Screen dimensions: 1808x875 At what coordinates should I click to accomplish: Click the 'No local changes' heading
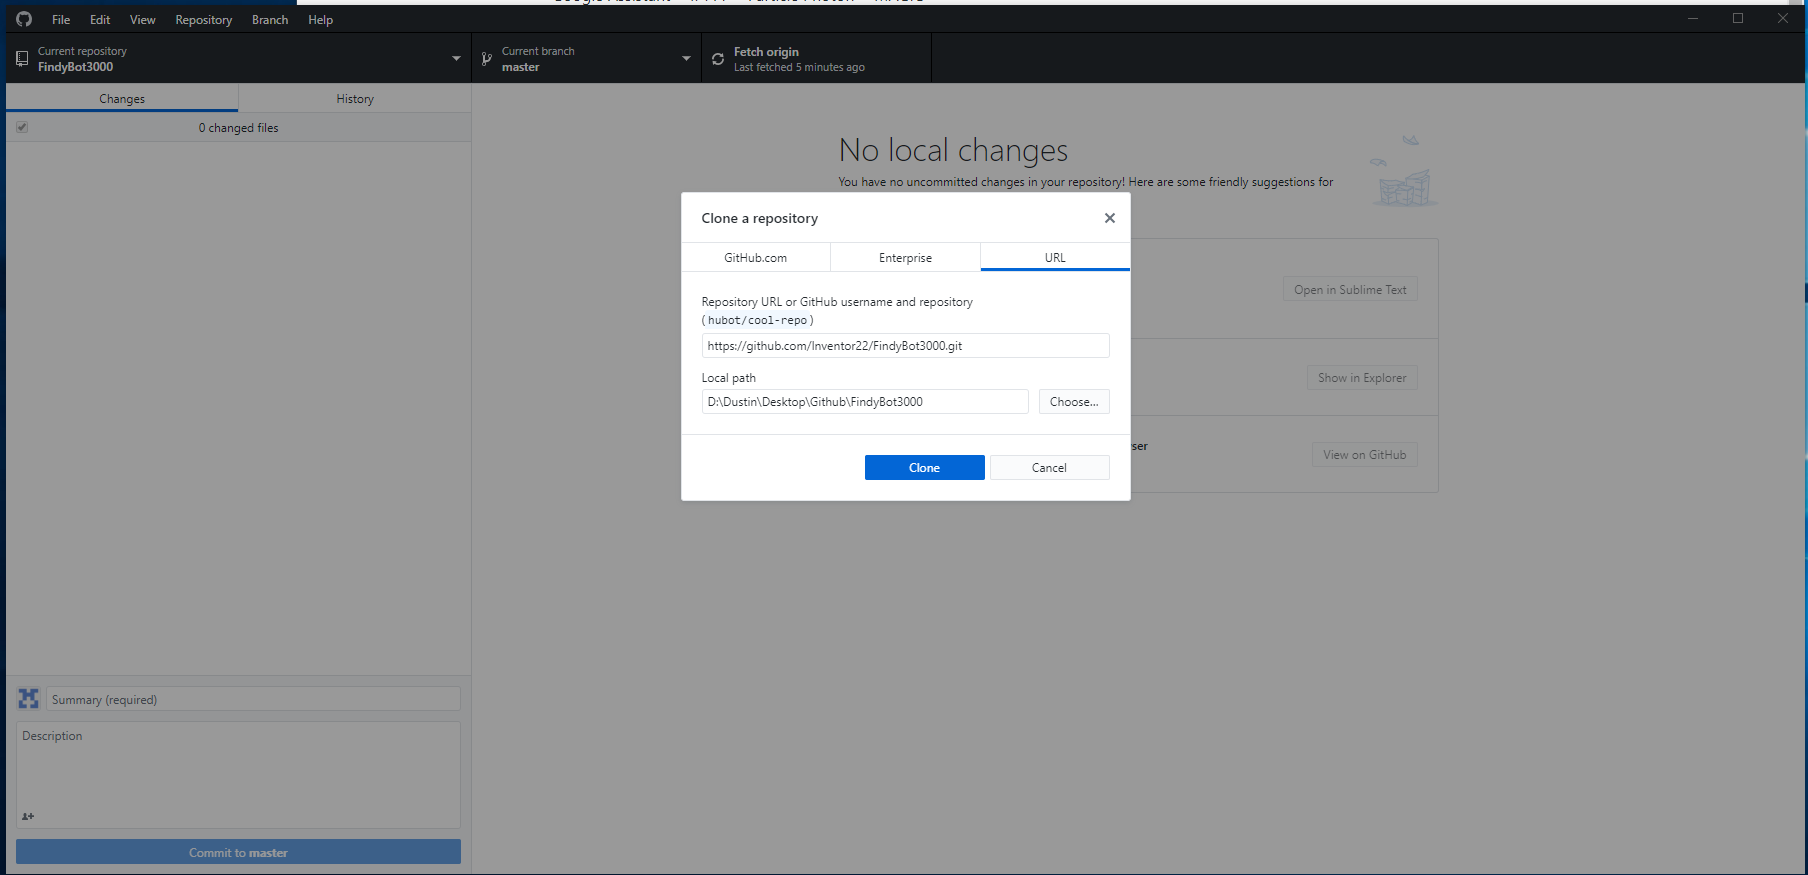point(953,150)
